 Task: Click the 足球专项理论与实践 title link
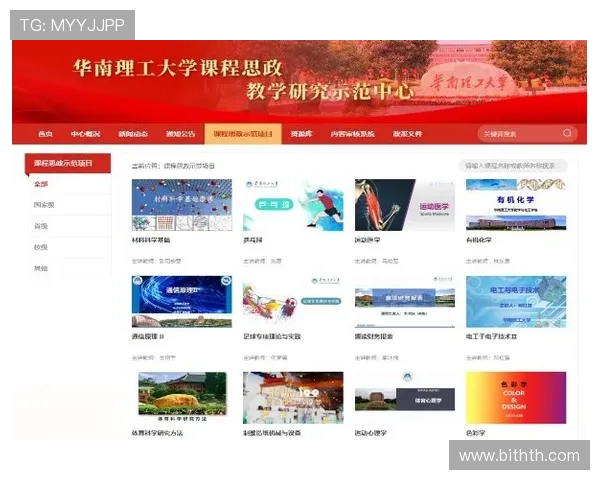click(x=272, y=336)
